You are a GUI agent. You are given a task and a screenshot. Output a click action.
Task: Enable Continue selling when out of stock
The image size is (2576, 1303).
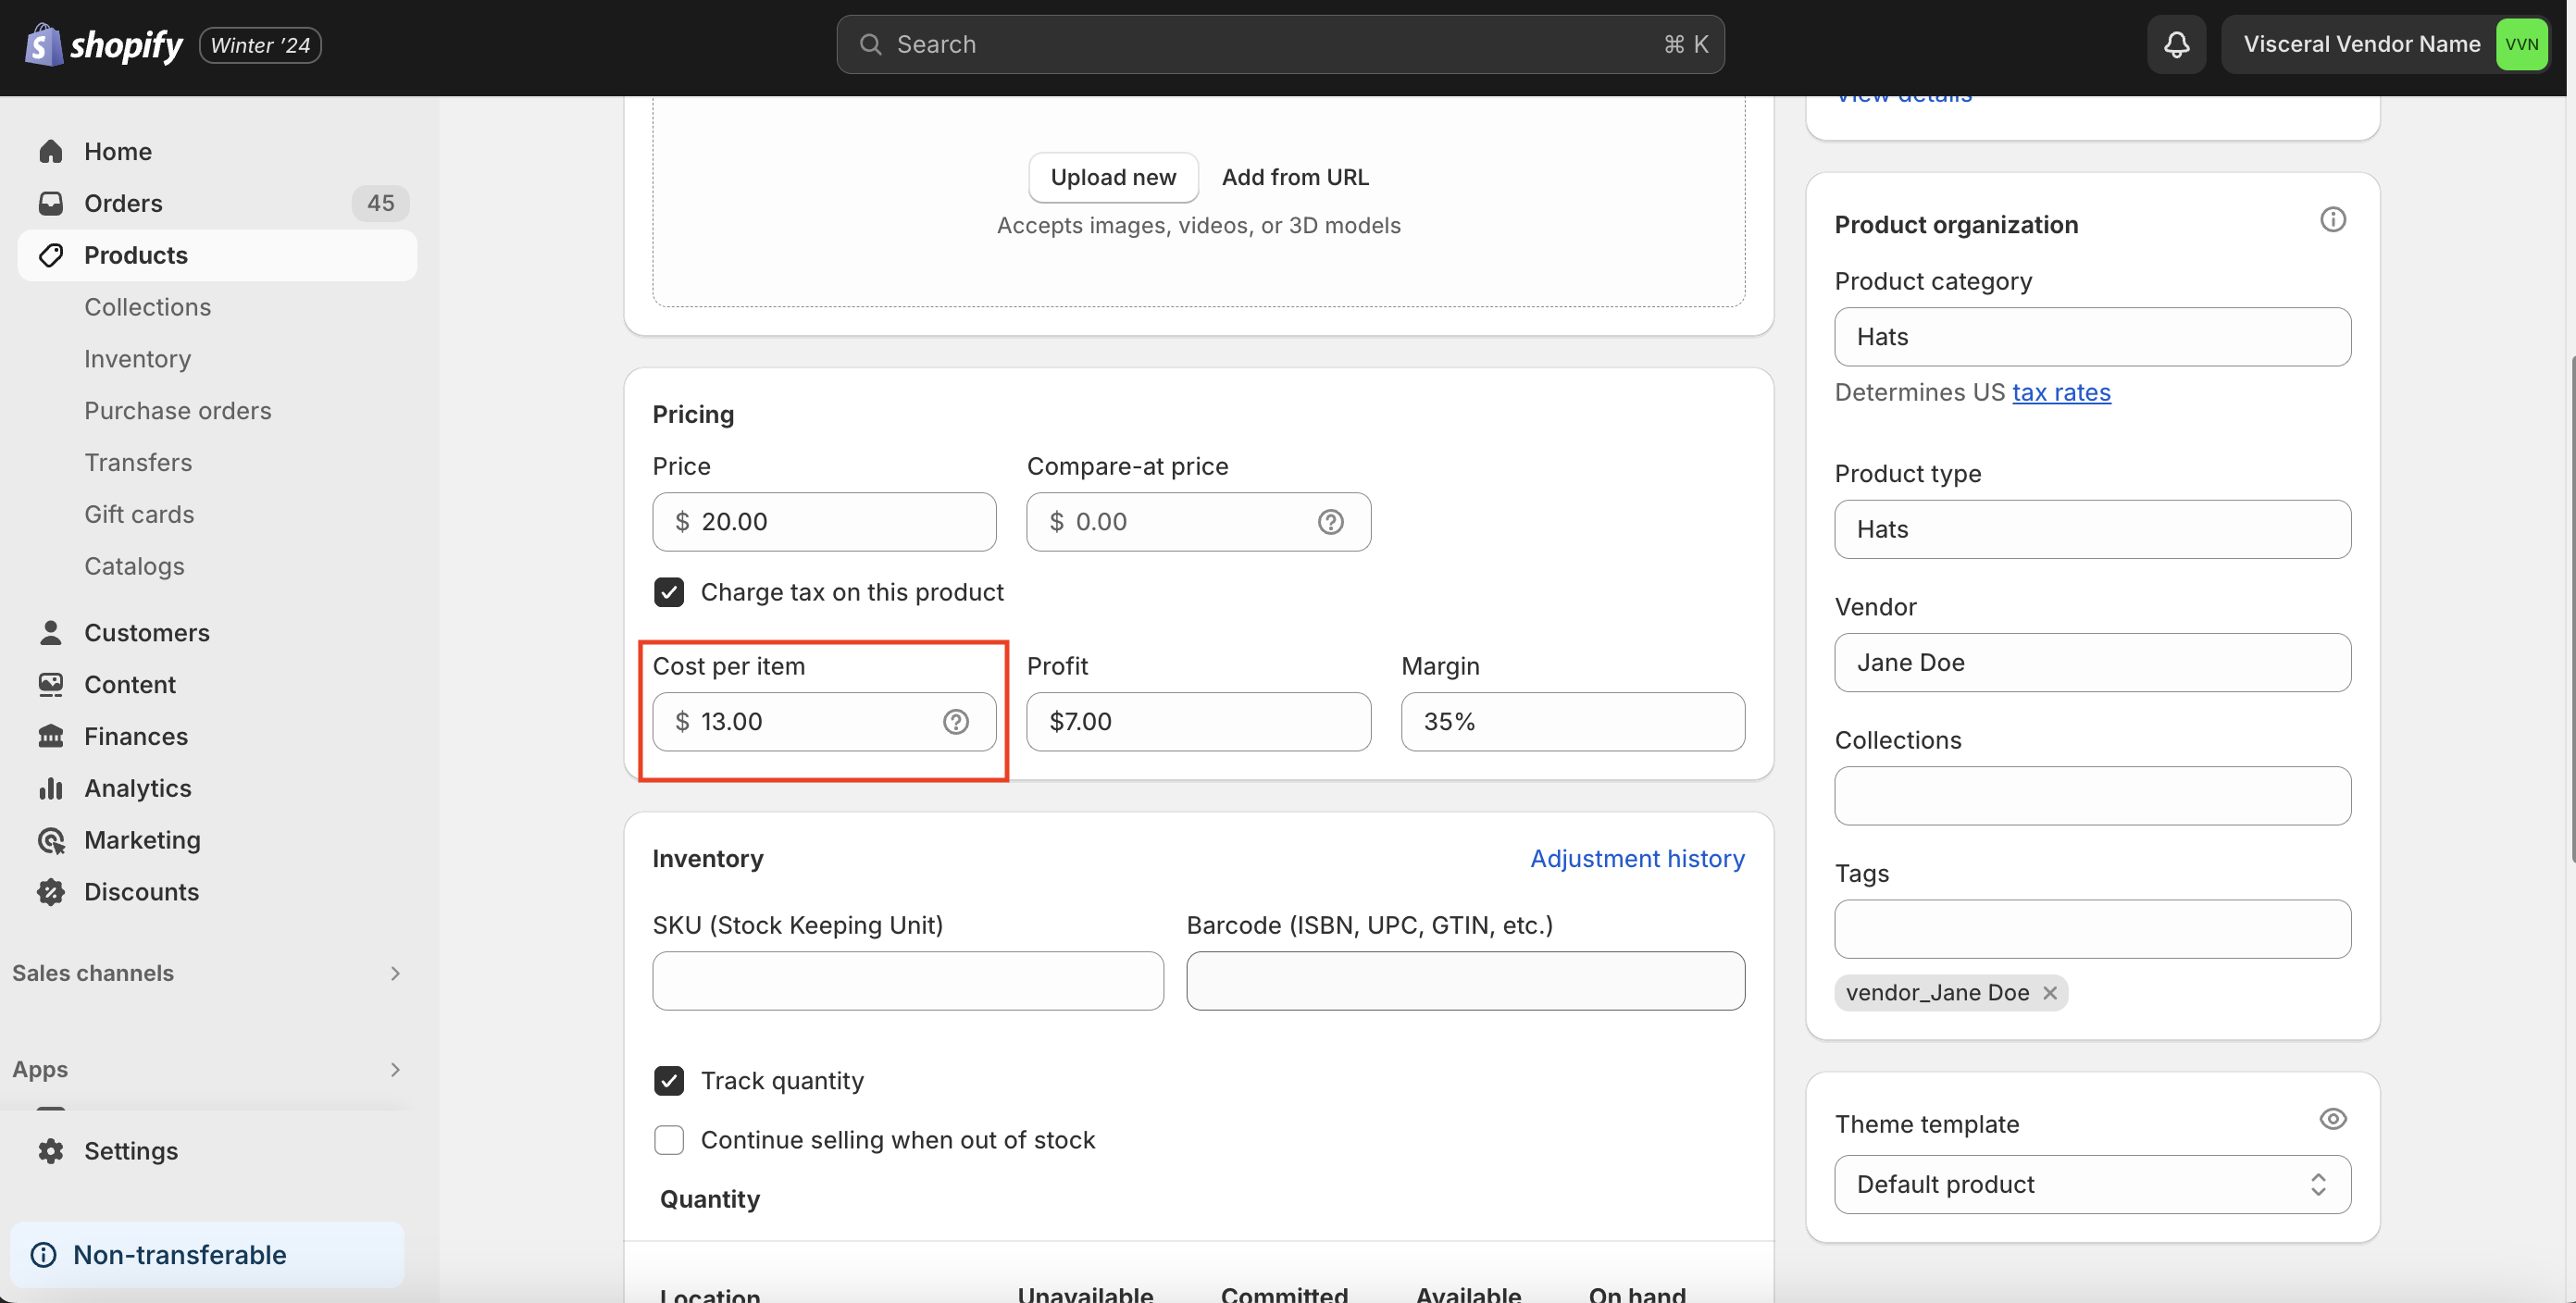669,1139
